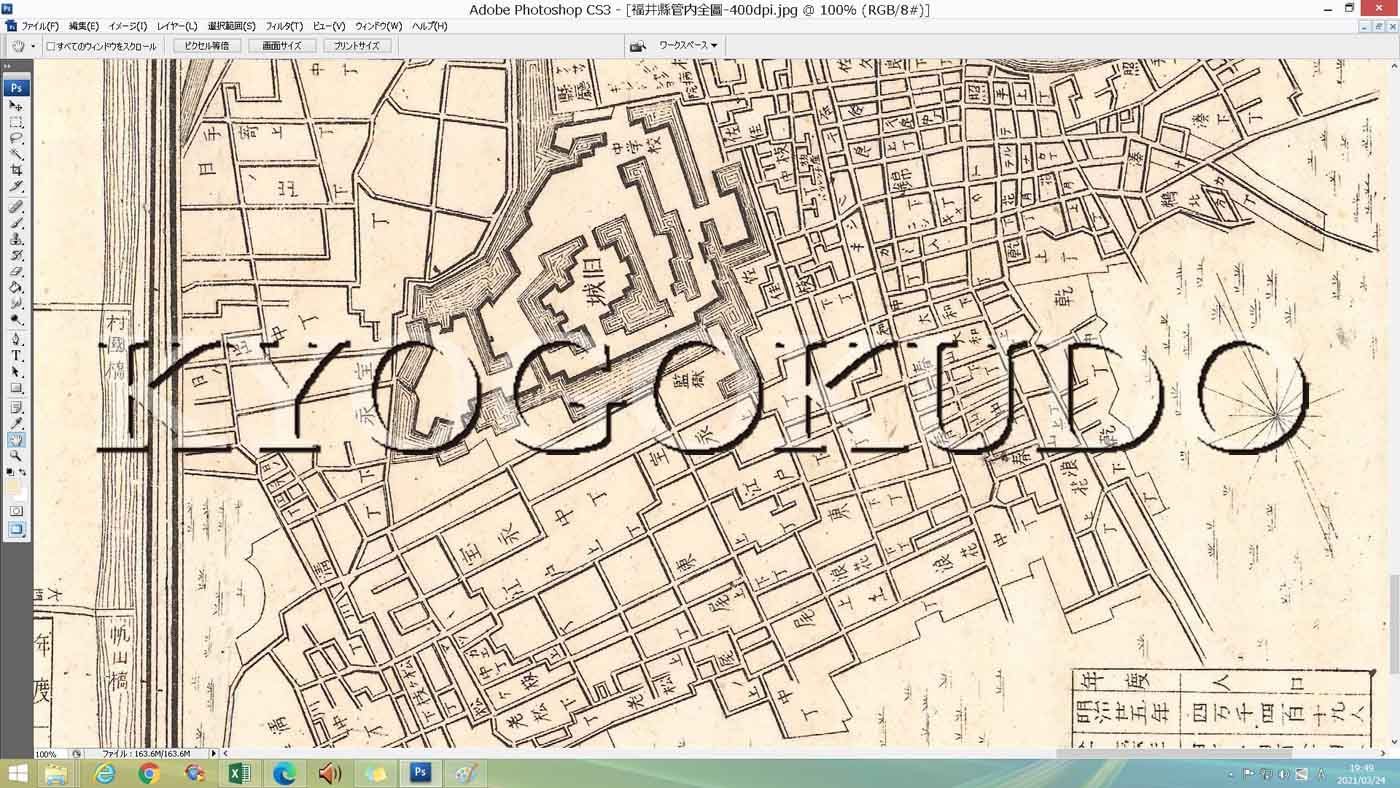Open the Hand tool preset picker arrow
Screen dimensions: 1400x788
click(32, 46)
